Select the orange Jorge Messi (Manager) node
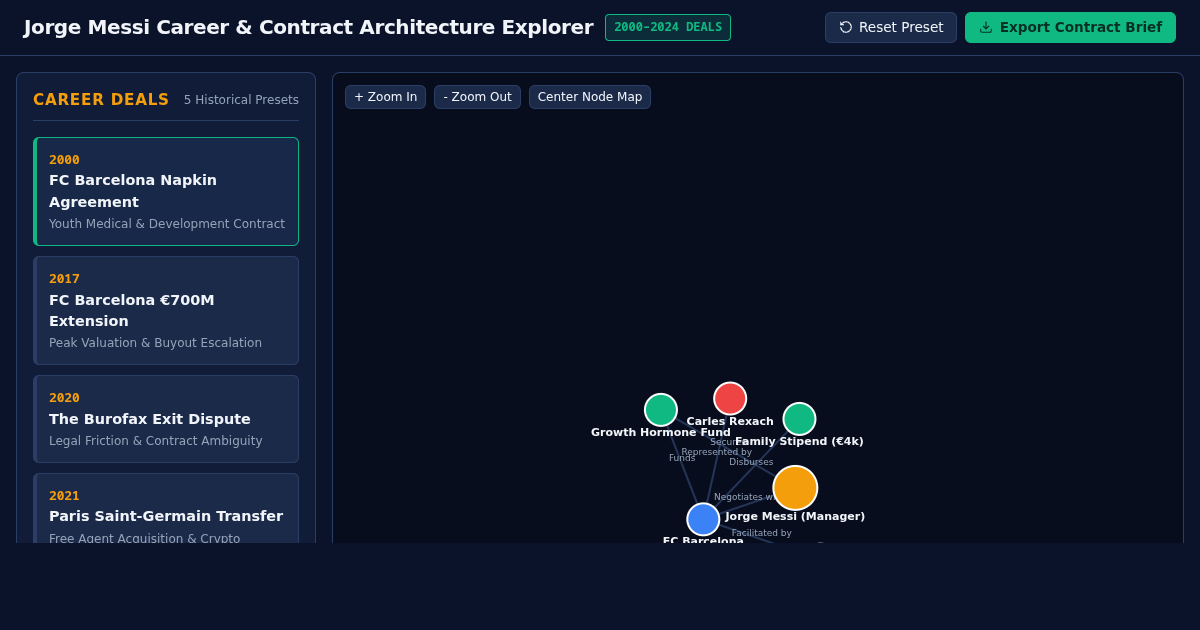Viewport: 1200px width, 630px height. tap(795, 488)
